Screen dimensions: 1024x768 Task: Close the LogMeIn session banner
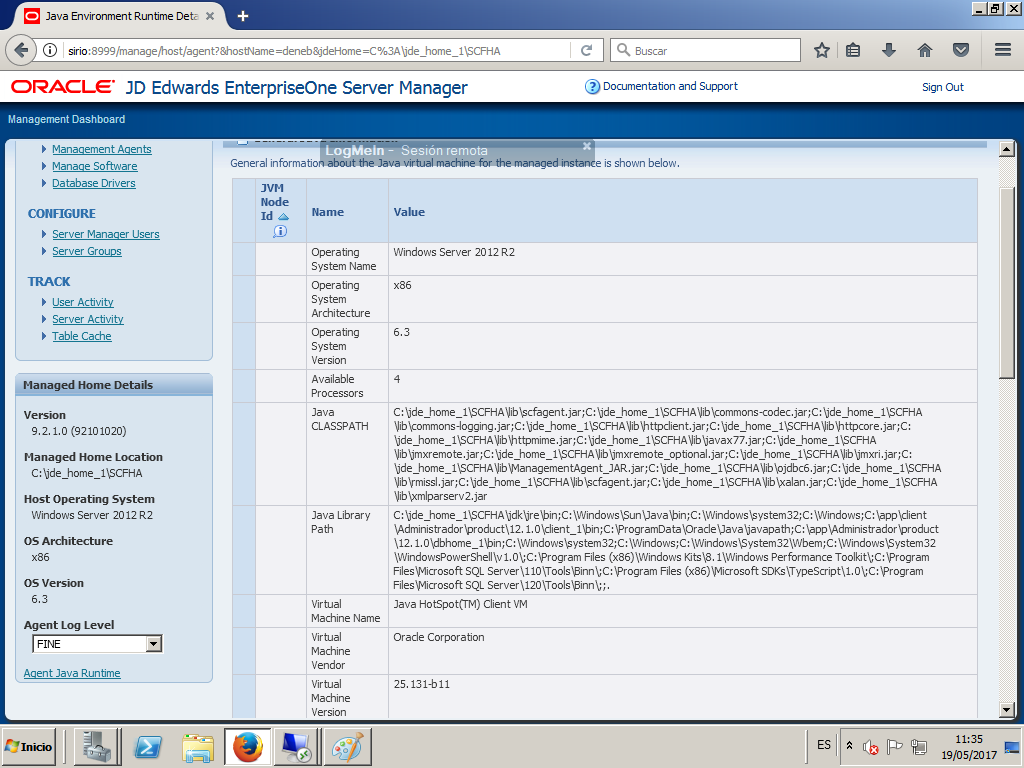coord(586,146)
